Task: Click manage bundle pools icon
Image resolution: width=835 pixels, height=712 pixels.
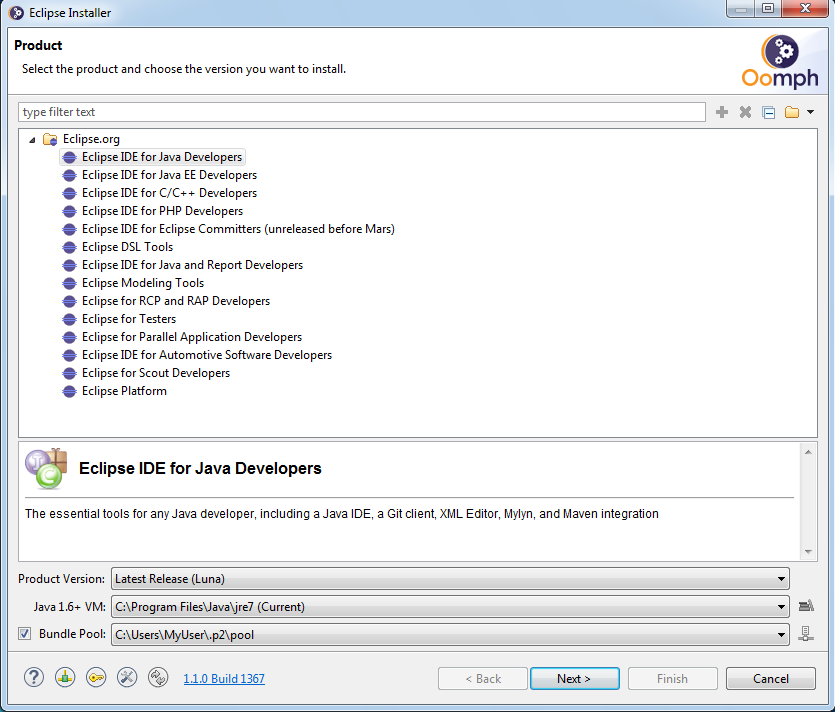Action: pyautogui.click(x=806, y=633)
